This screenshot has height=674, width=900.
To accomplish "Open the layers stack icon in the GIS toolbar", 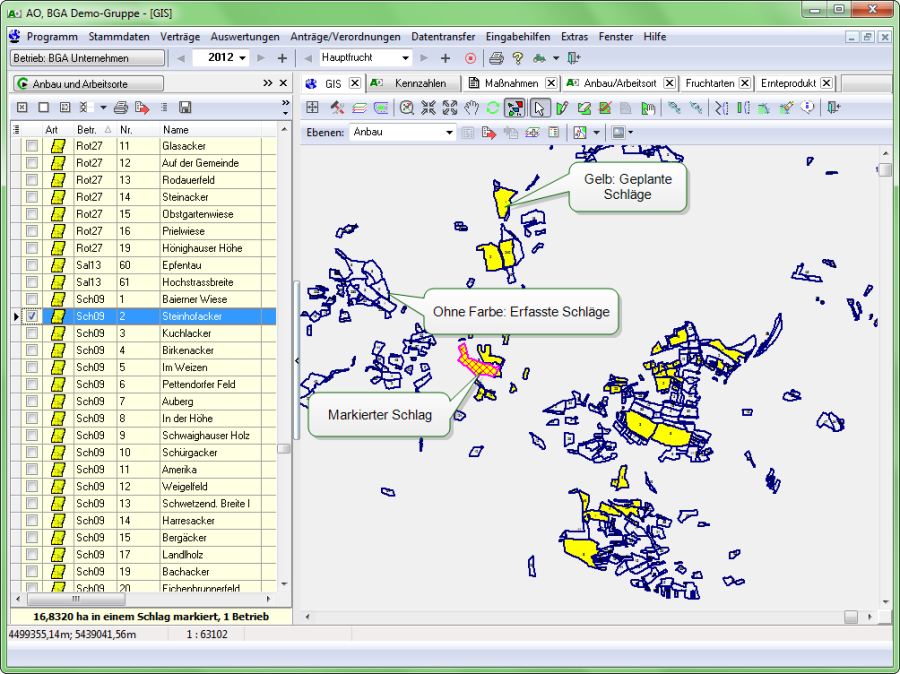I will pos(357,107).
